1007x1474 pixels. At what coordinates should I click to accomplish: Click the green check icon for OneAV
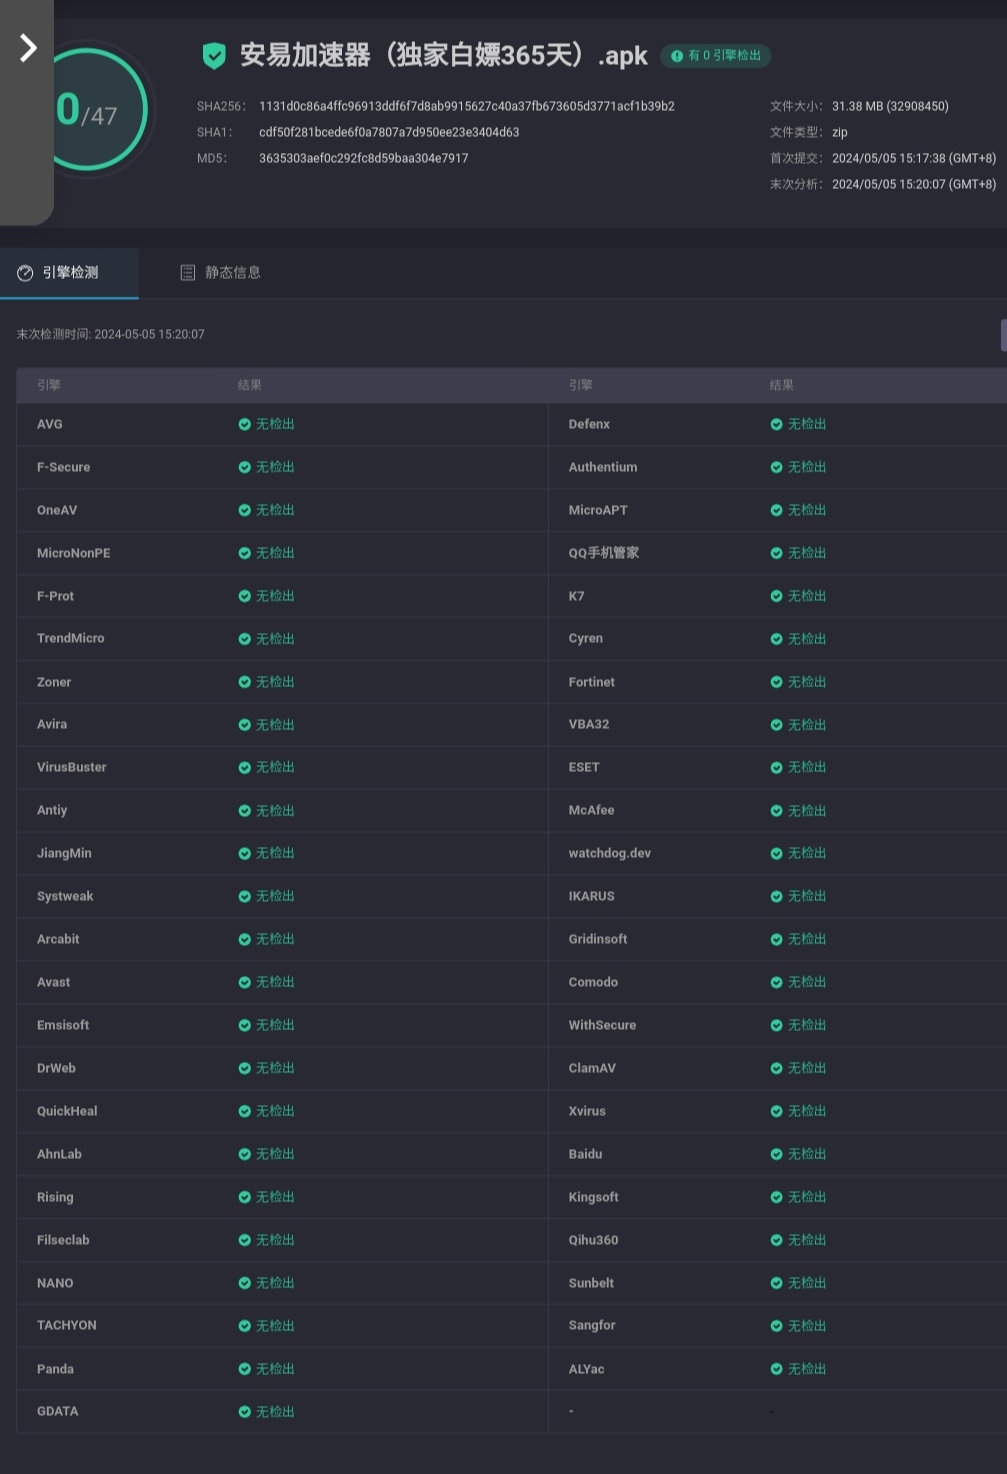tap(244, 510)
